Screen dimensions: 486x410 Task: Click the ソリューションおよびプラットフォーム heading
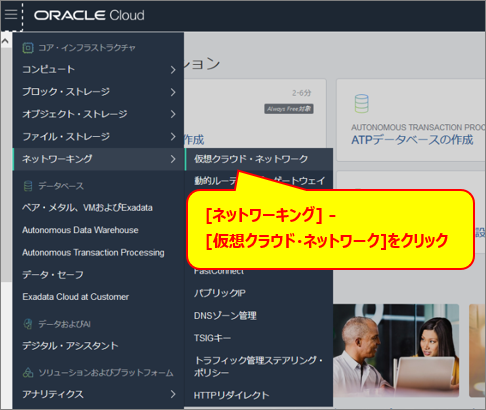(106, 373)
